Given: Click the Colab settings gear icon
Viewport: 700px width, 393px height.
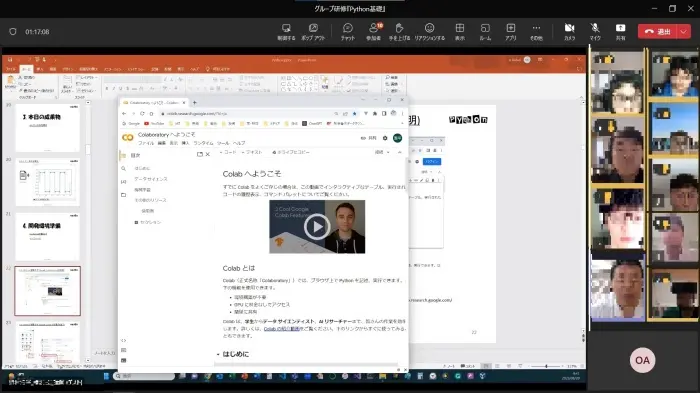Looking at the screenshot, I should point(385,138).
